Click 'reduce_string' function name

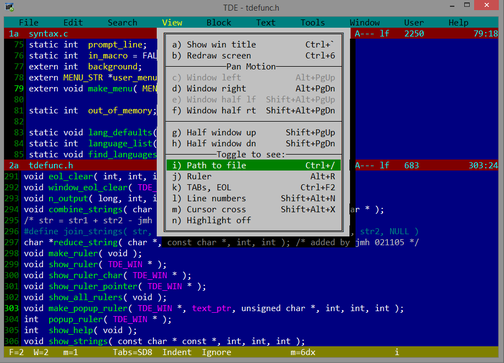(86, 242)
